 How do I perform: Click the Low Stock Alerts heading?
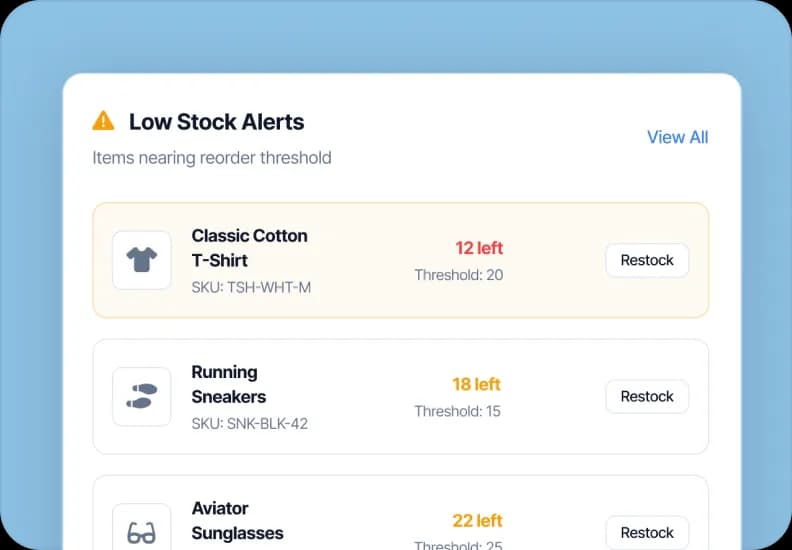point(216,122)
